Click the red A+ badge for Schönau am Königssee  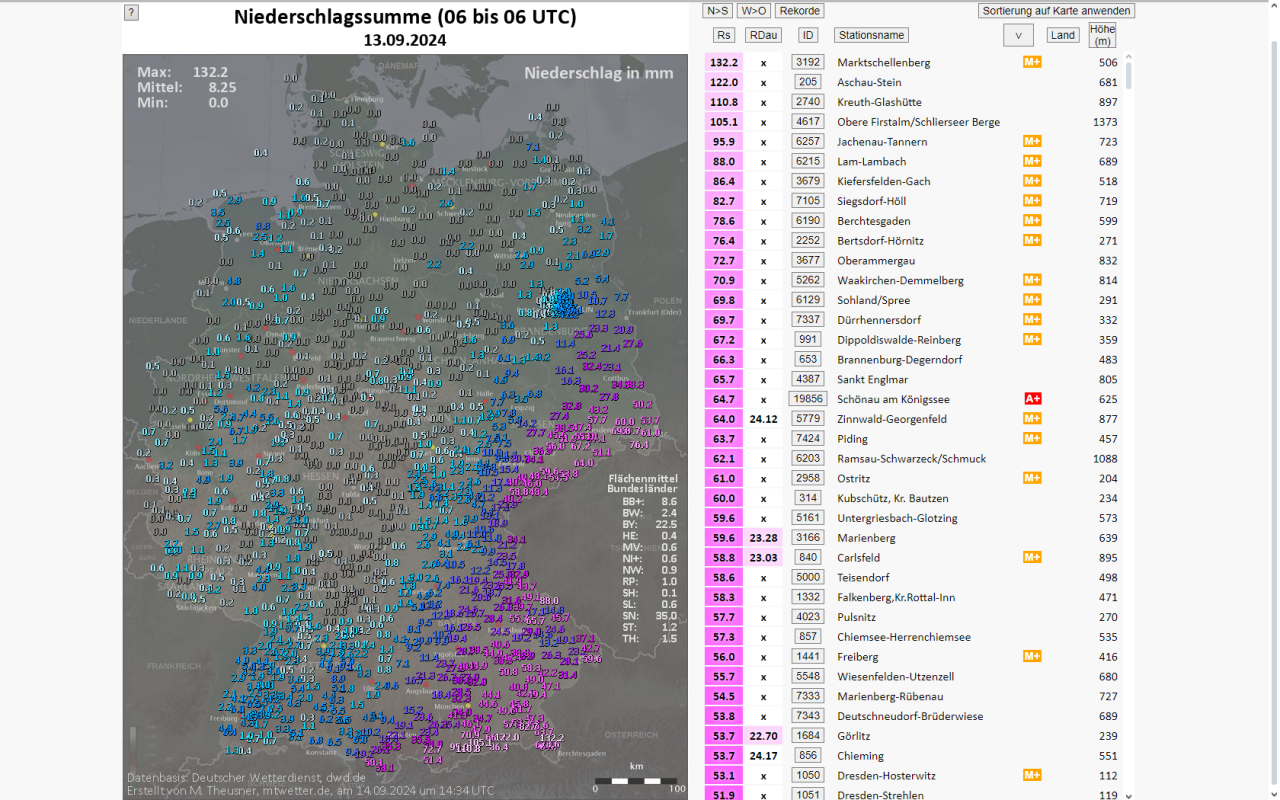1031,399
